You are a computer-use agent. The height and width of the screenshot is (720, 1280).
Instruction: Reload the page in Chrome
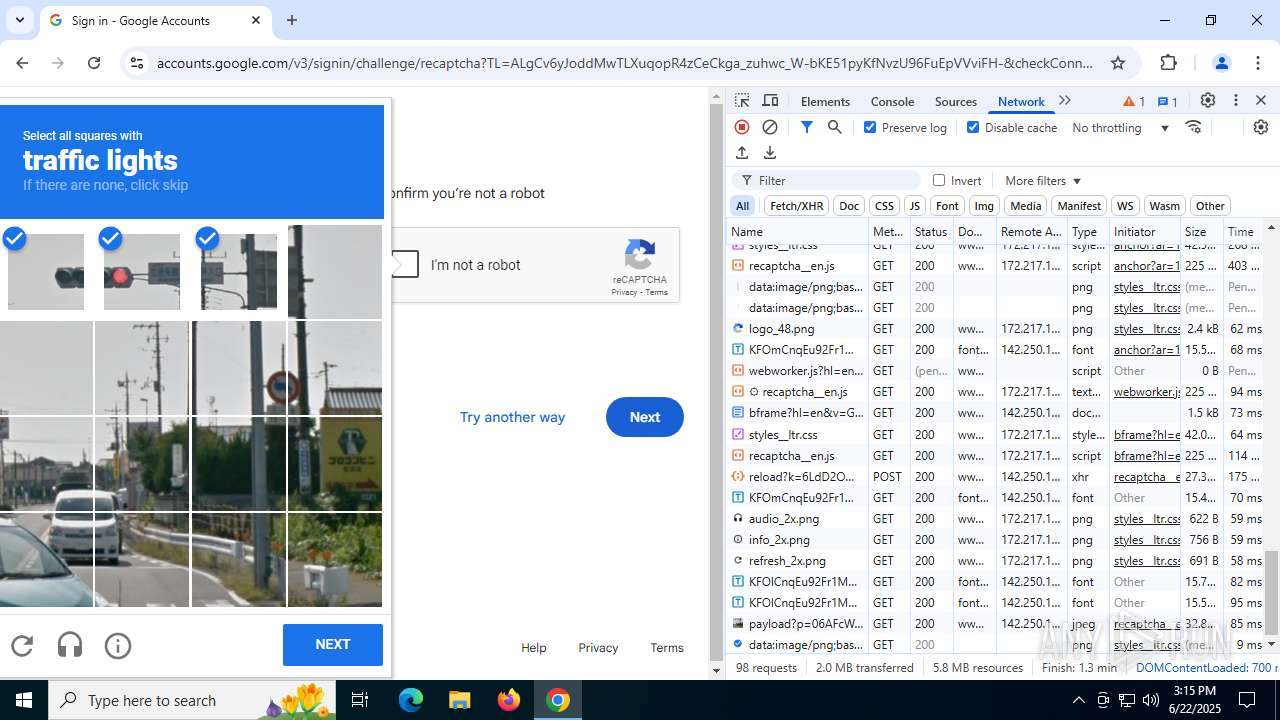coord(94,63)
